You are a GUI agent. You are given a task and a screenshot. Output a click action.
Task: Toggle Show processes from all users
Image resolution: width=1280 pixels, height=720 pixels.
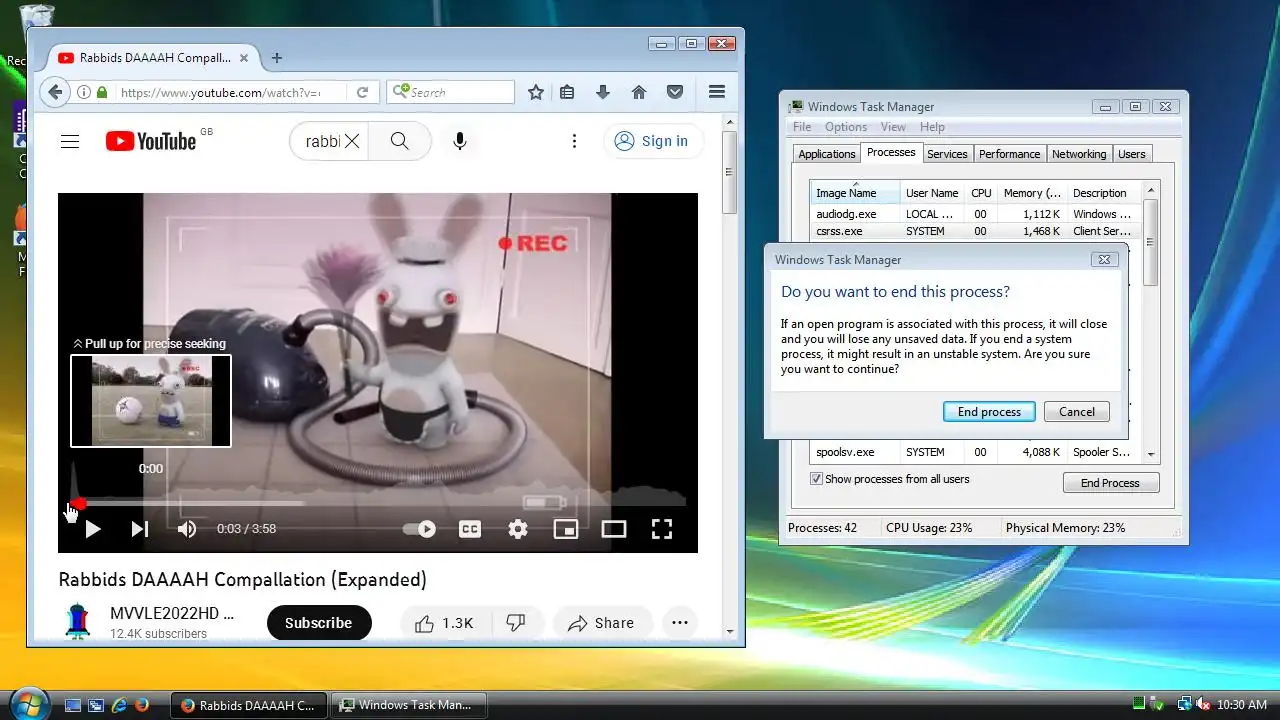(x=816, y=479)
